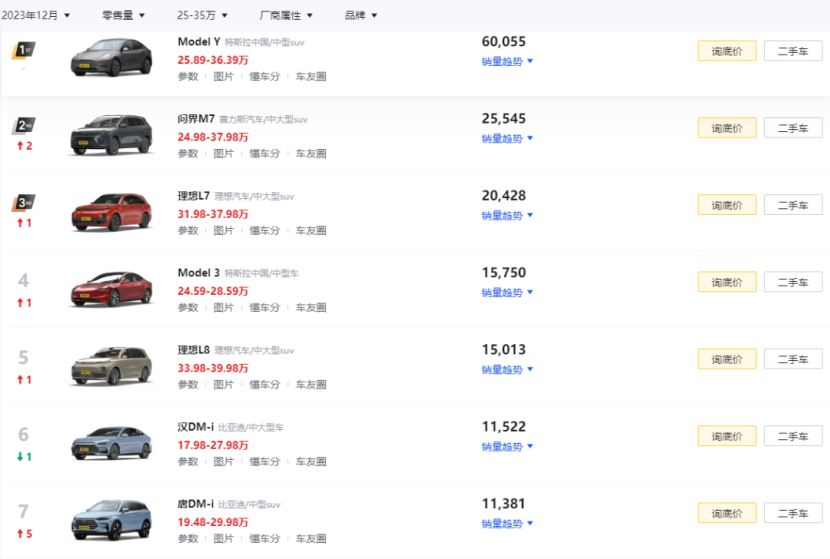Open the 唐DM-i car image
This screenshot has height=559, width=830.
111,520
